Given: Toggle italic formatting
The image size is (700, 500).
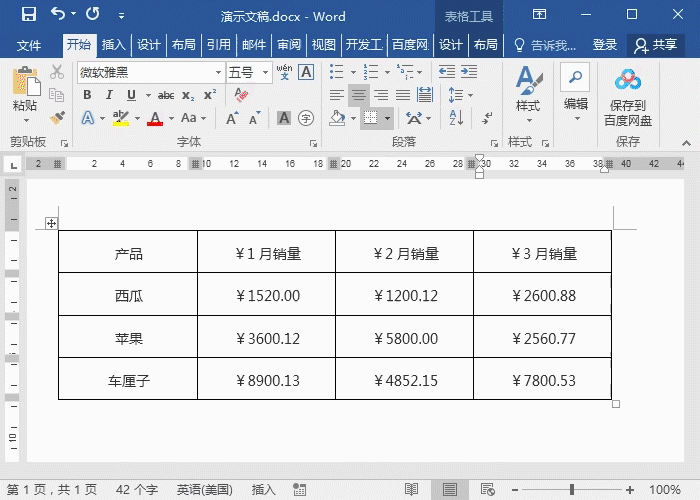Looking at the screenshot, I should click(109, 95).
